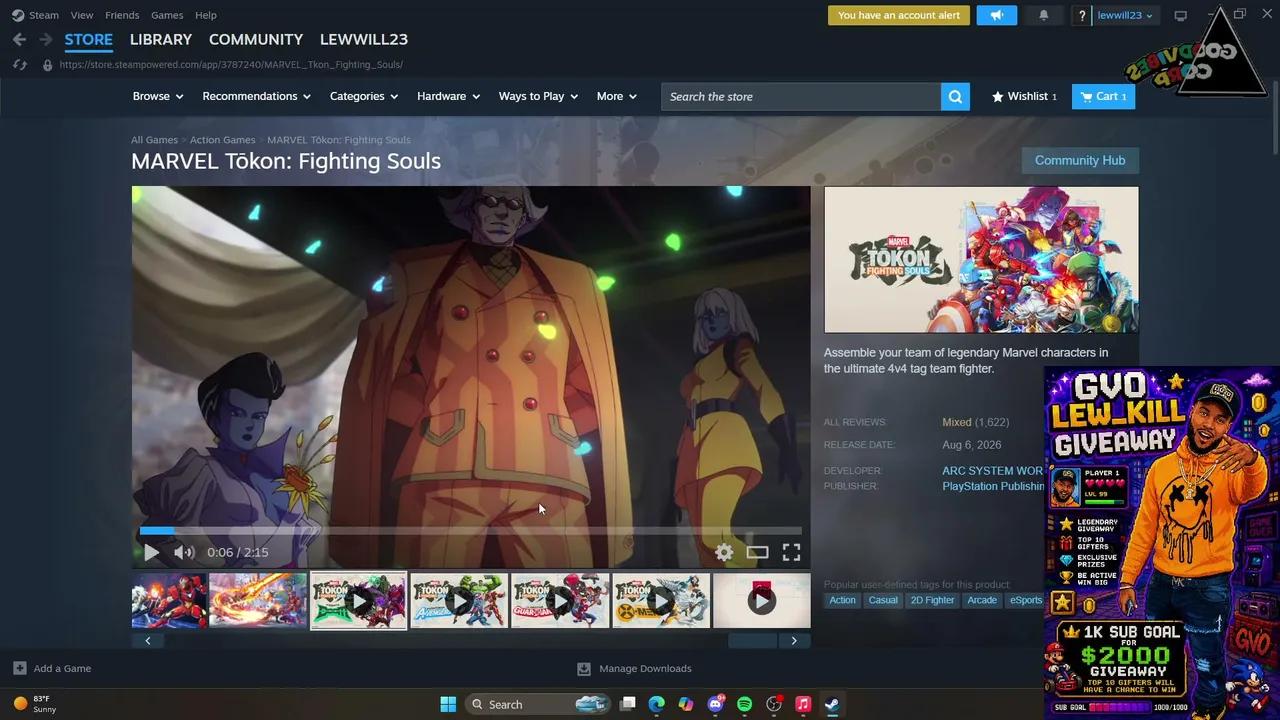Open the PlayStation Publishing publisher link
This screenshot has width=1280, height=720.
993,486
